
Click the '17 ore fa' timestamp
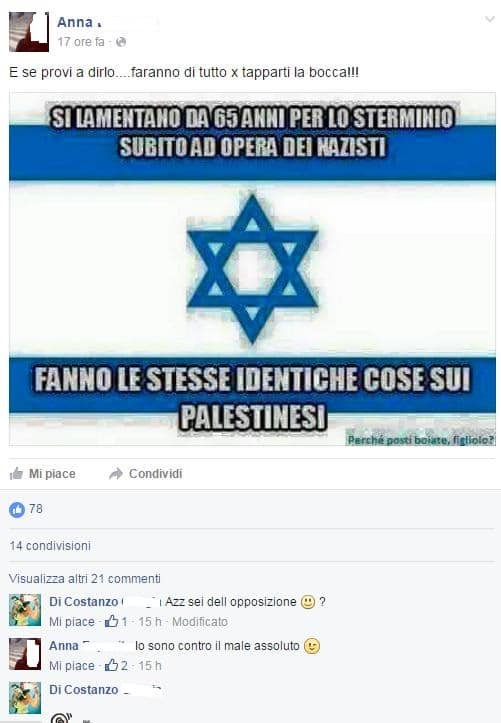[x=81, y=42]
